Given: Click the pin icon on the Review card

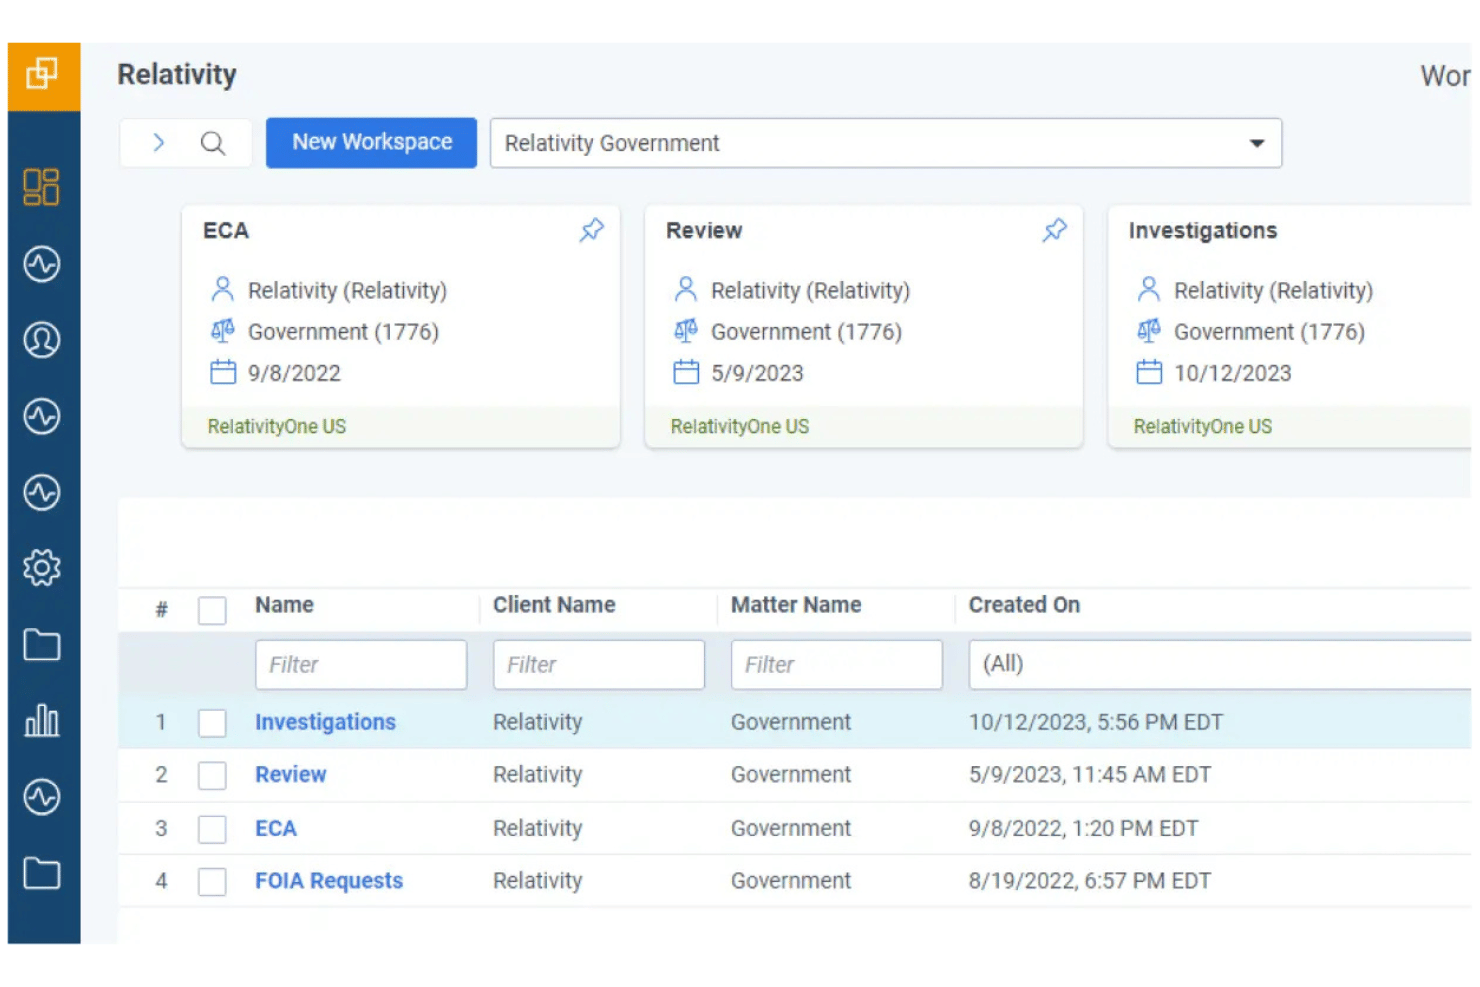Looking at the screenshot, I should pos(1055,230).
